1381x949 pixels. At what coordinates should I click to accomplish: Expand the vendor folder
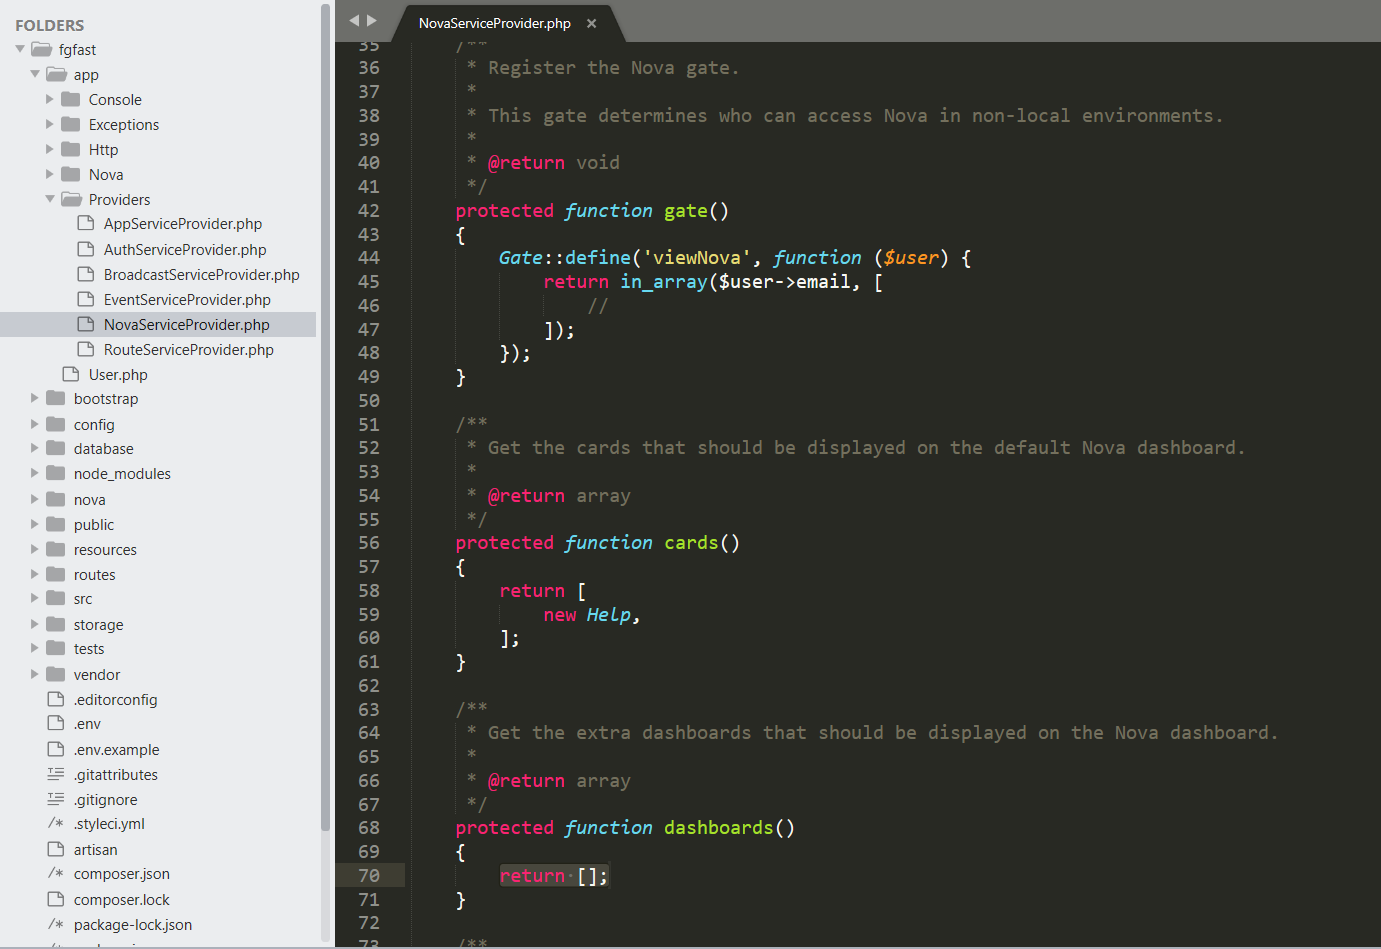tap(35, 674)
